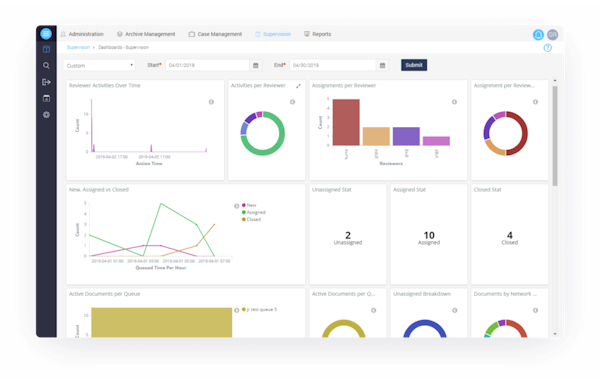
Task: Open legend icon on Active Documents per Q donut
Action: pyautogui.click(x=373, y=310)
